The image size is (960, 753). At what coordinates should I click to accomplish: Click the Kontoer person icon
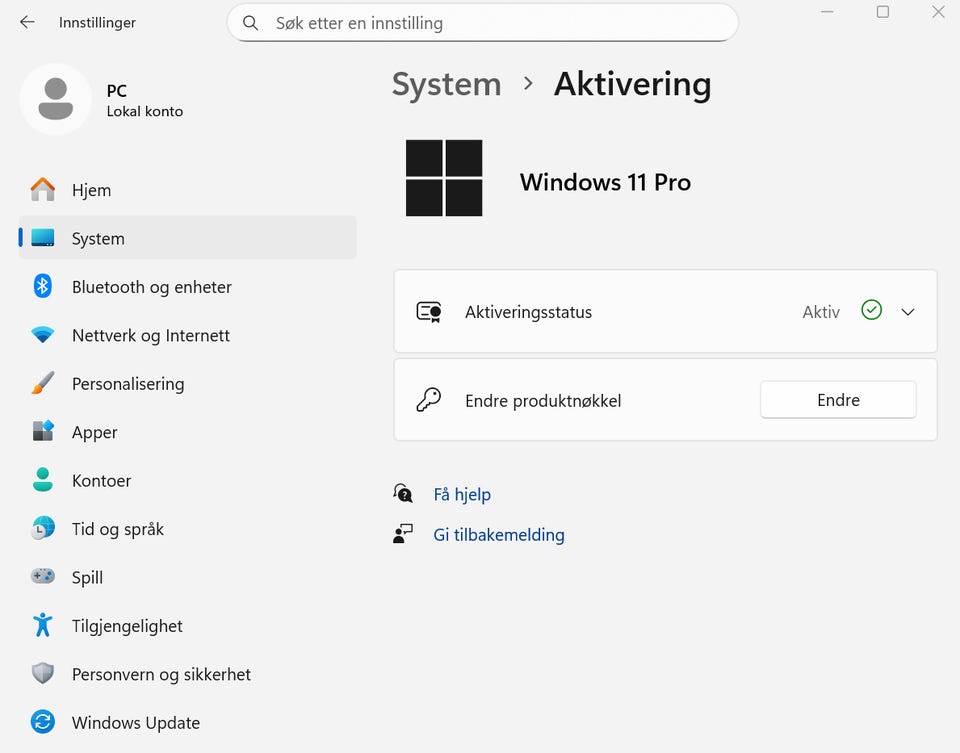(x=43, y=479)
